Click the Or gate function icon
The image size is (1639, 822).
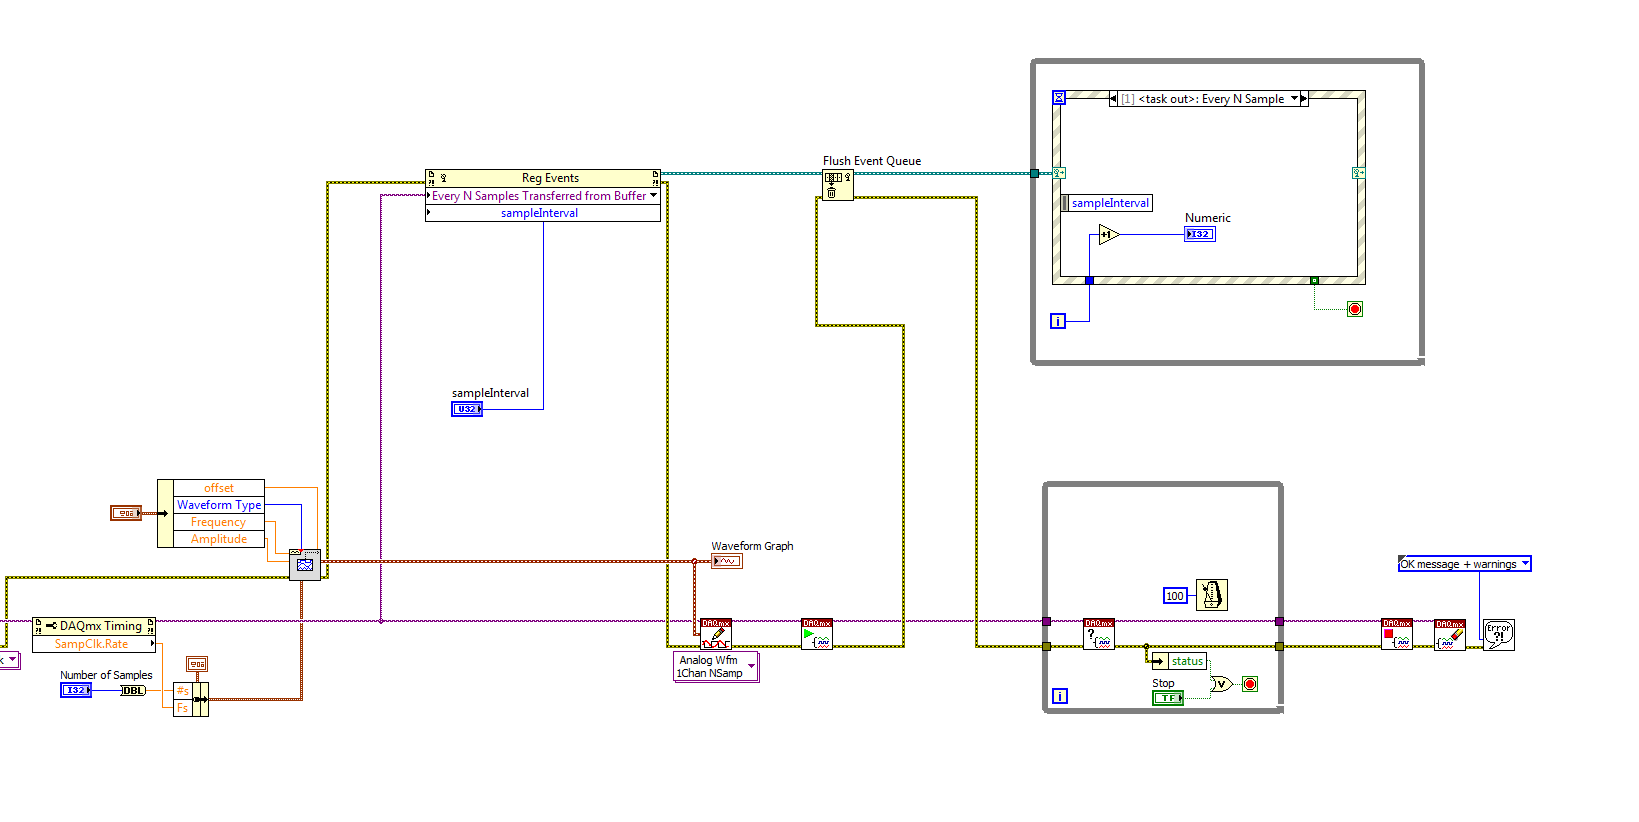(x=1221, y=684)
